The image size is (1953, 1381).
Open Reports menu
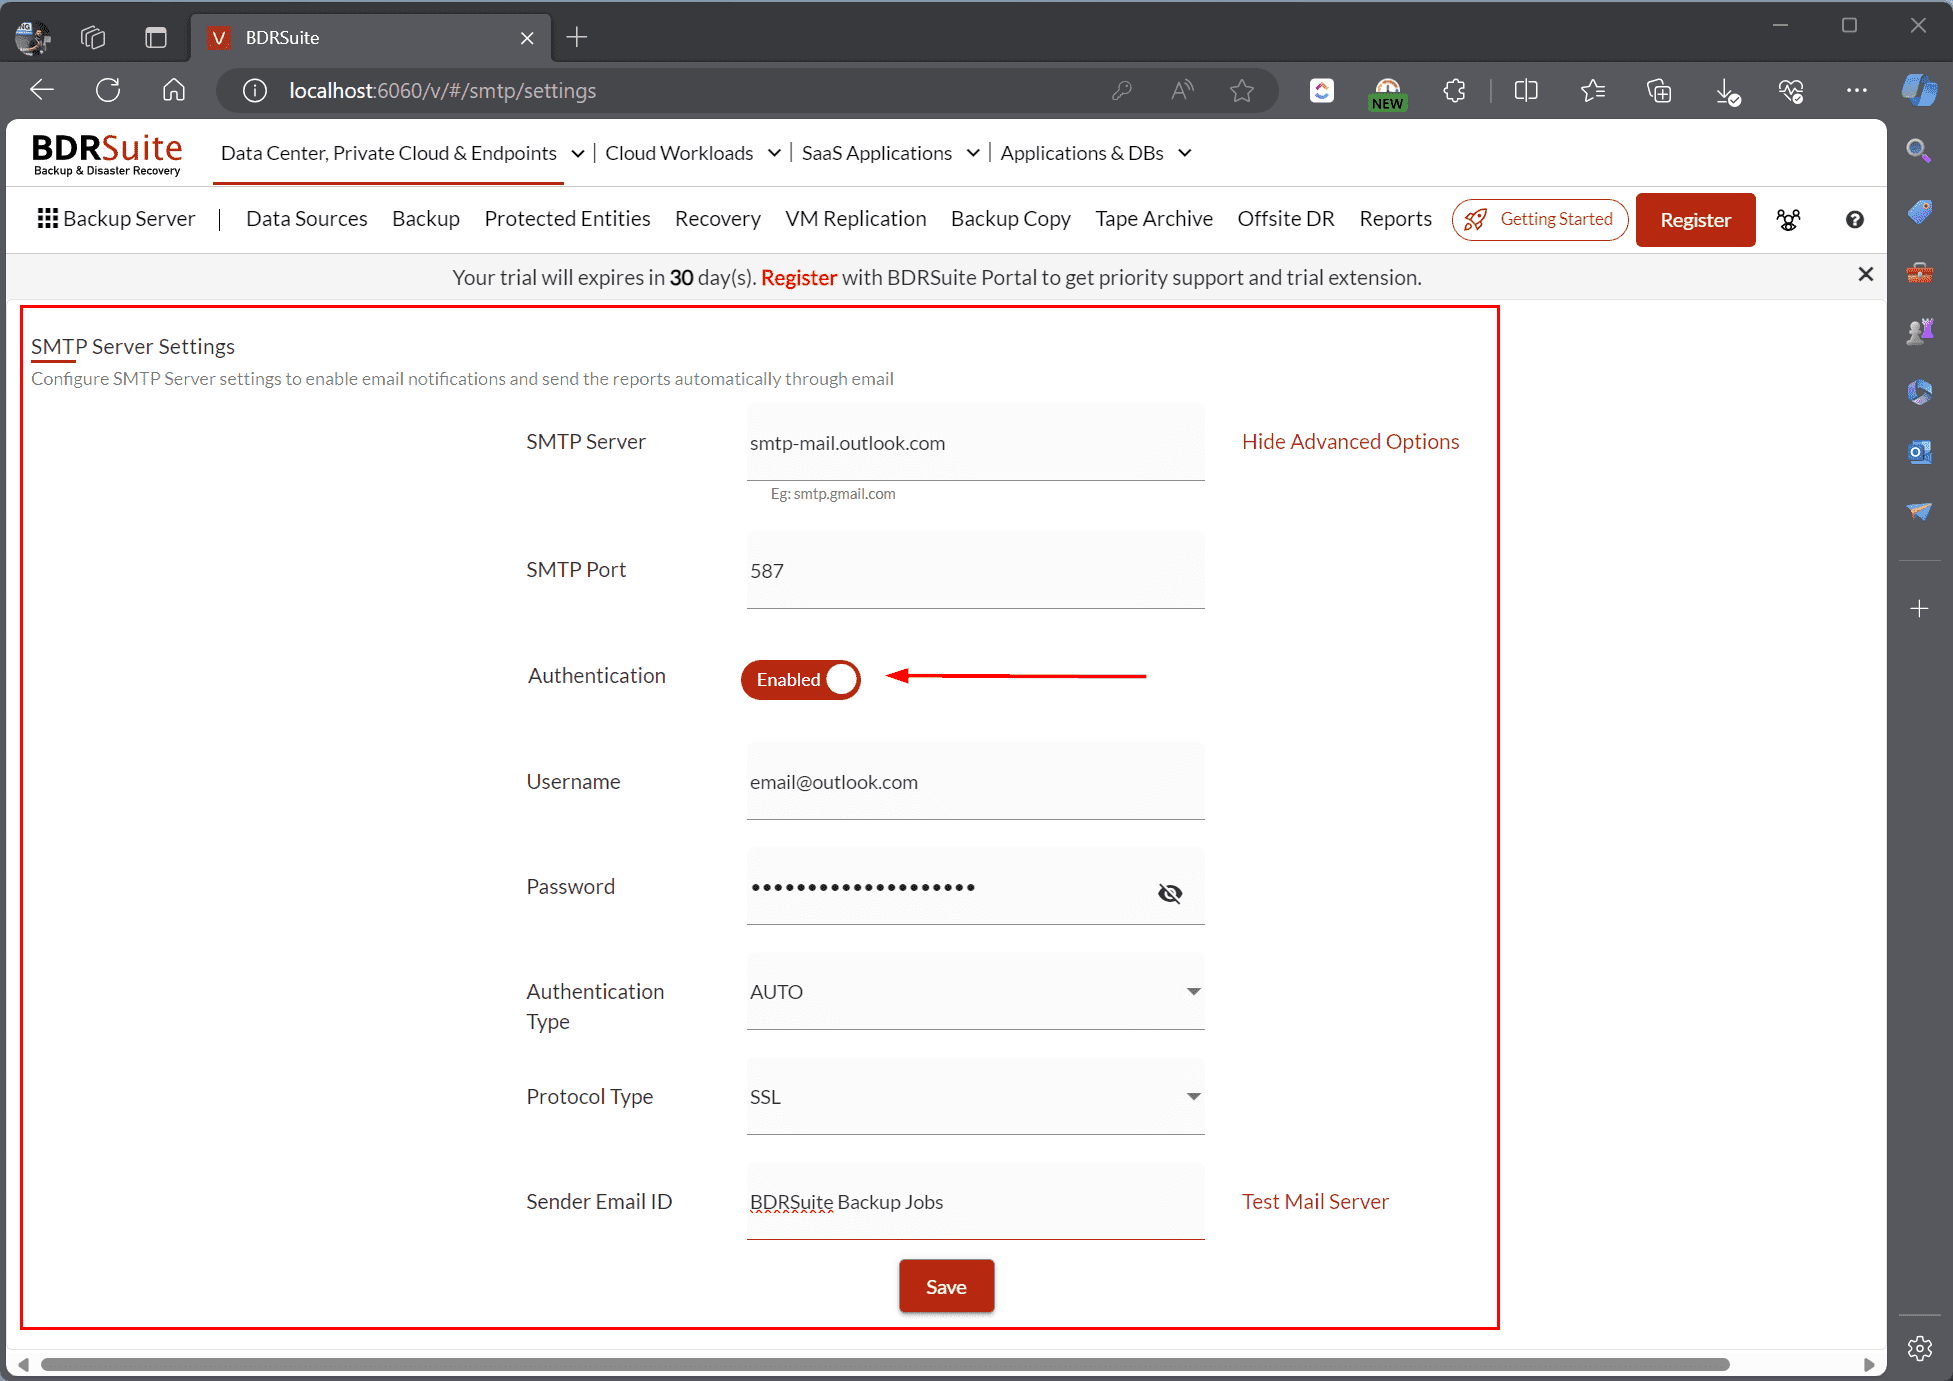click(1395, 219)
